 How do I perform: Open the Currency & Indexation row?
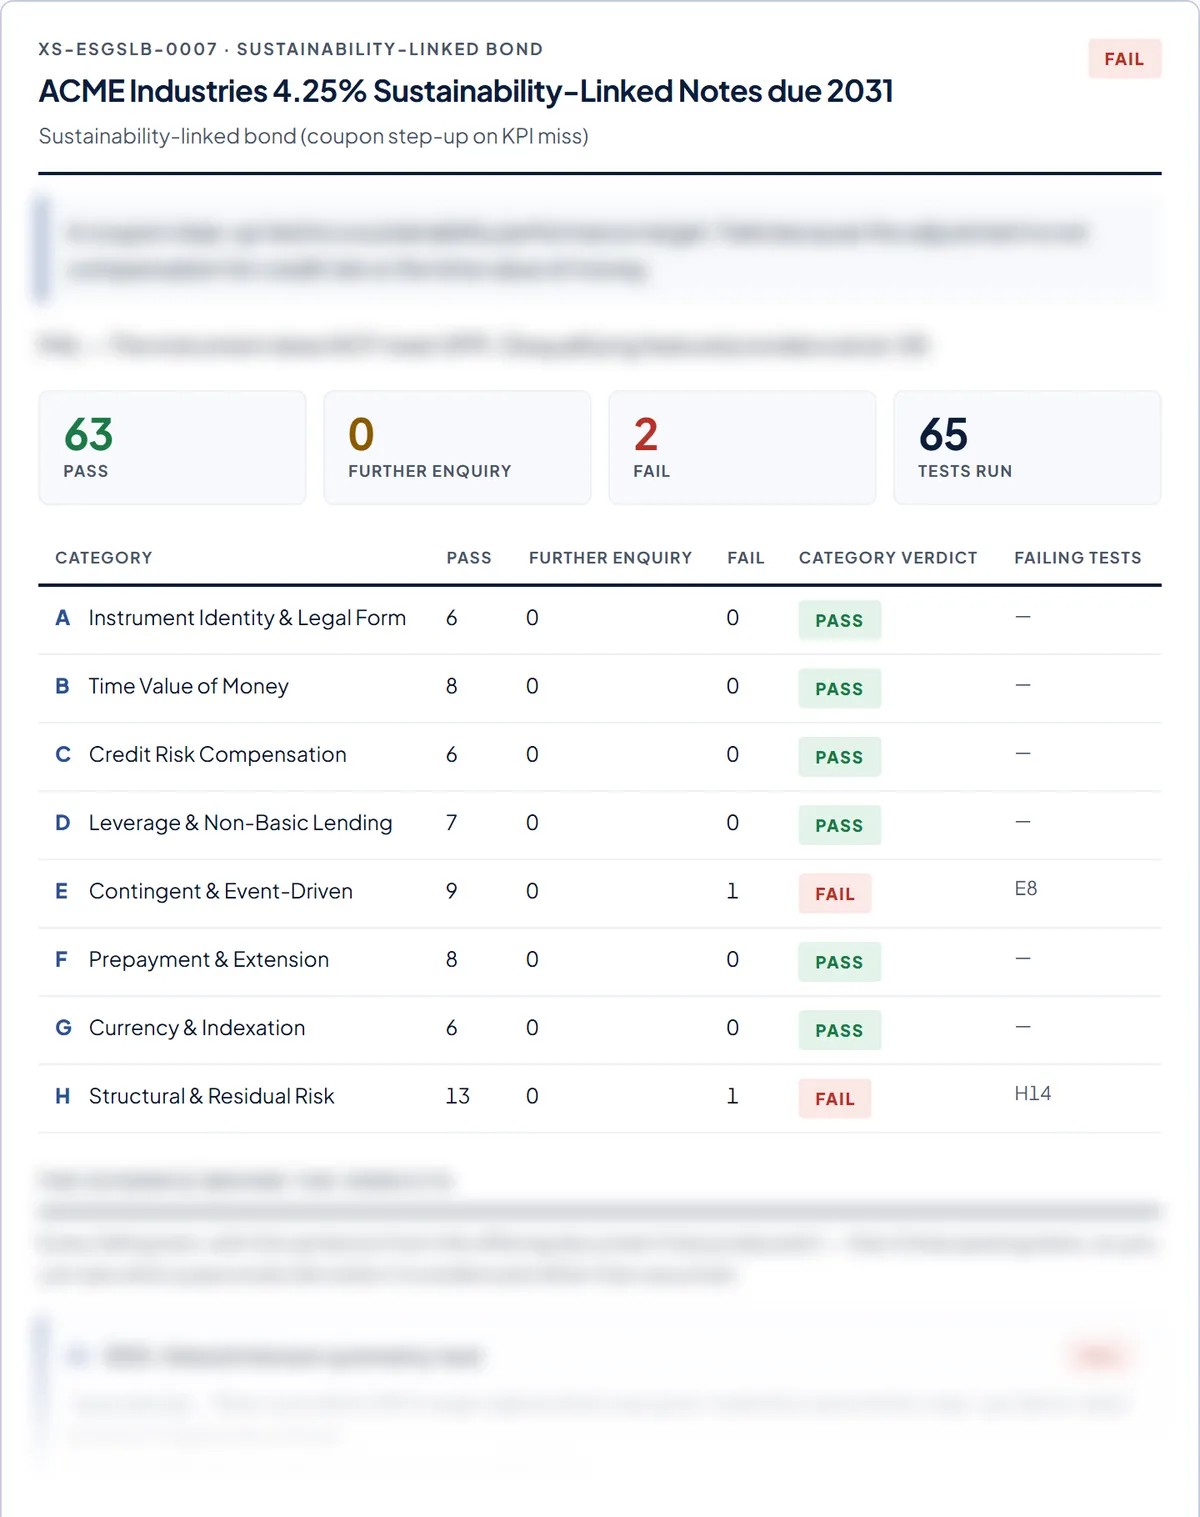pyautogui.click(x=600, y=1030)
